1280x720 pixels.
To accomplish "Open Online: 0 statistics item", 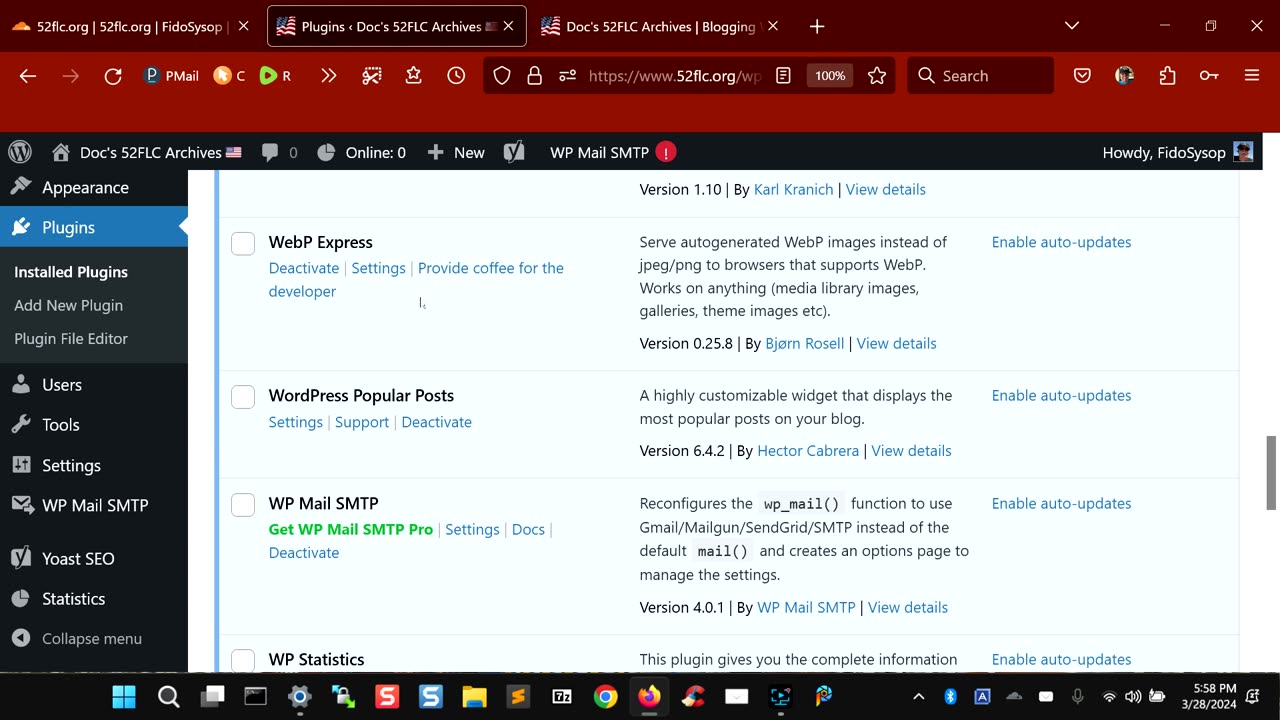I will 362,152.
